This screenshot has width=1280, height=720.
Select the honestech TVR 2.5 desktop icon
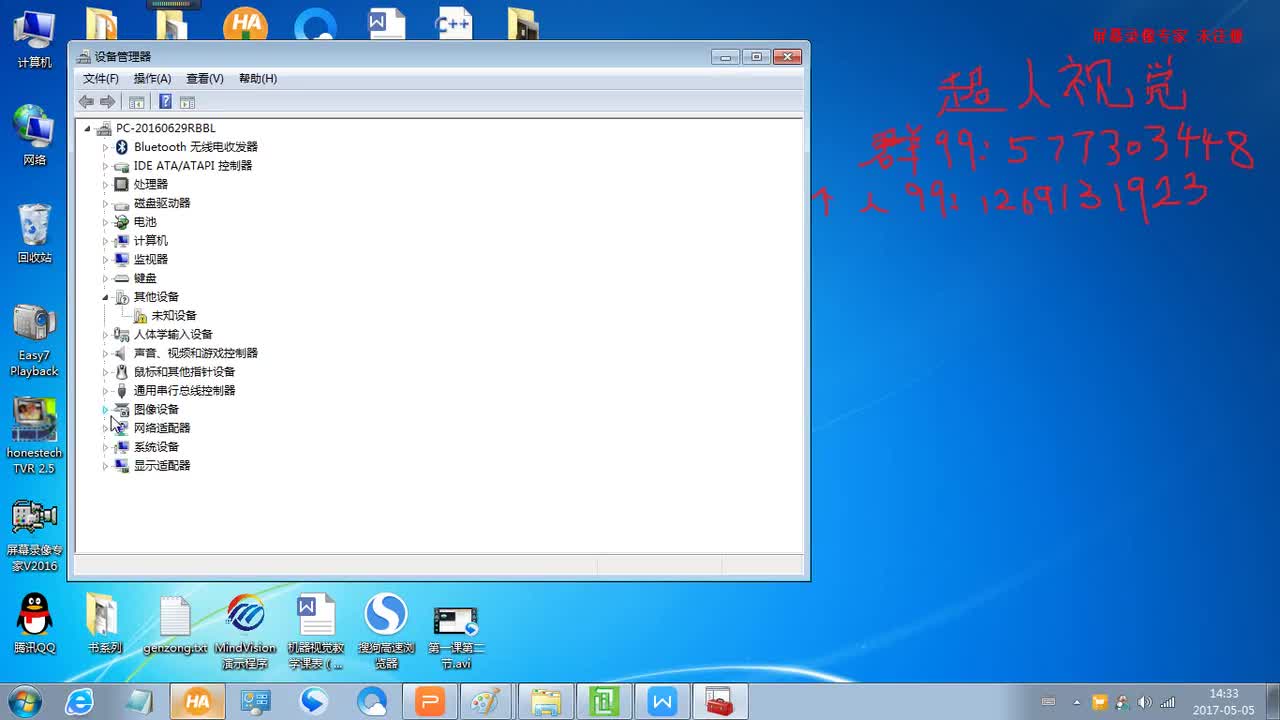34,437
